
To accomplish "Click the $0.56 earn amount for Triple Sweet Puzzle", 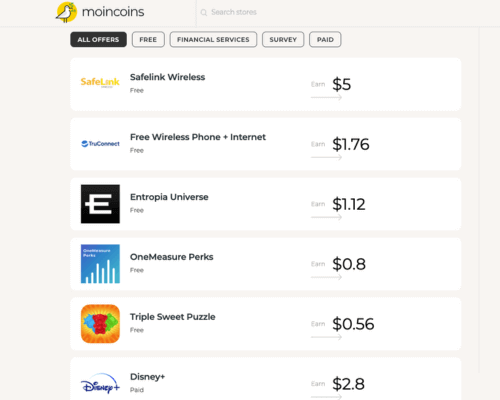I will pyautogui.click(x=353, y=324).
